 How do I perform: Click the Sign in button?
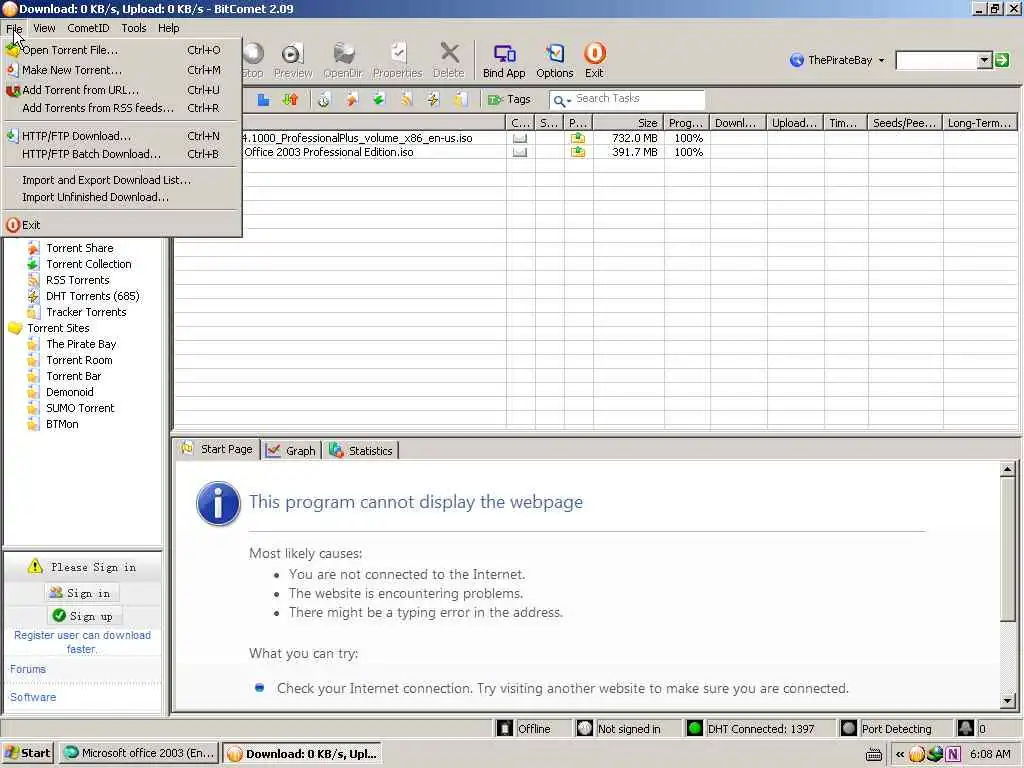pyautogui.click(x=83, y=593)
